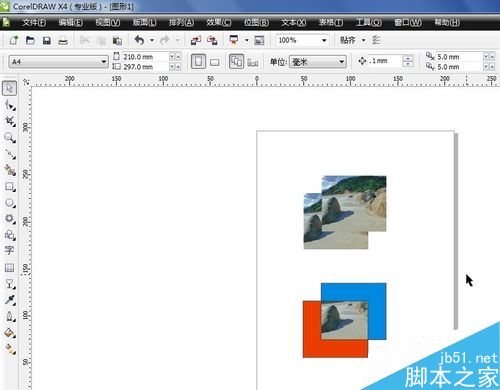Select the blue rectangle on canvas
This screenshot has height=390, width=500.
point(353,292)
